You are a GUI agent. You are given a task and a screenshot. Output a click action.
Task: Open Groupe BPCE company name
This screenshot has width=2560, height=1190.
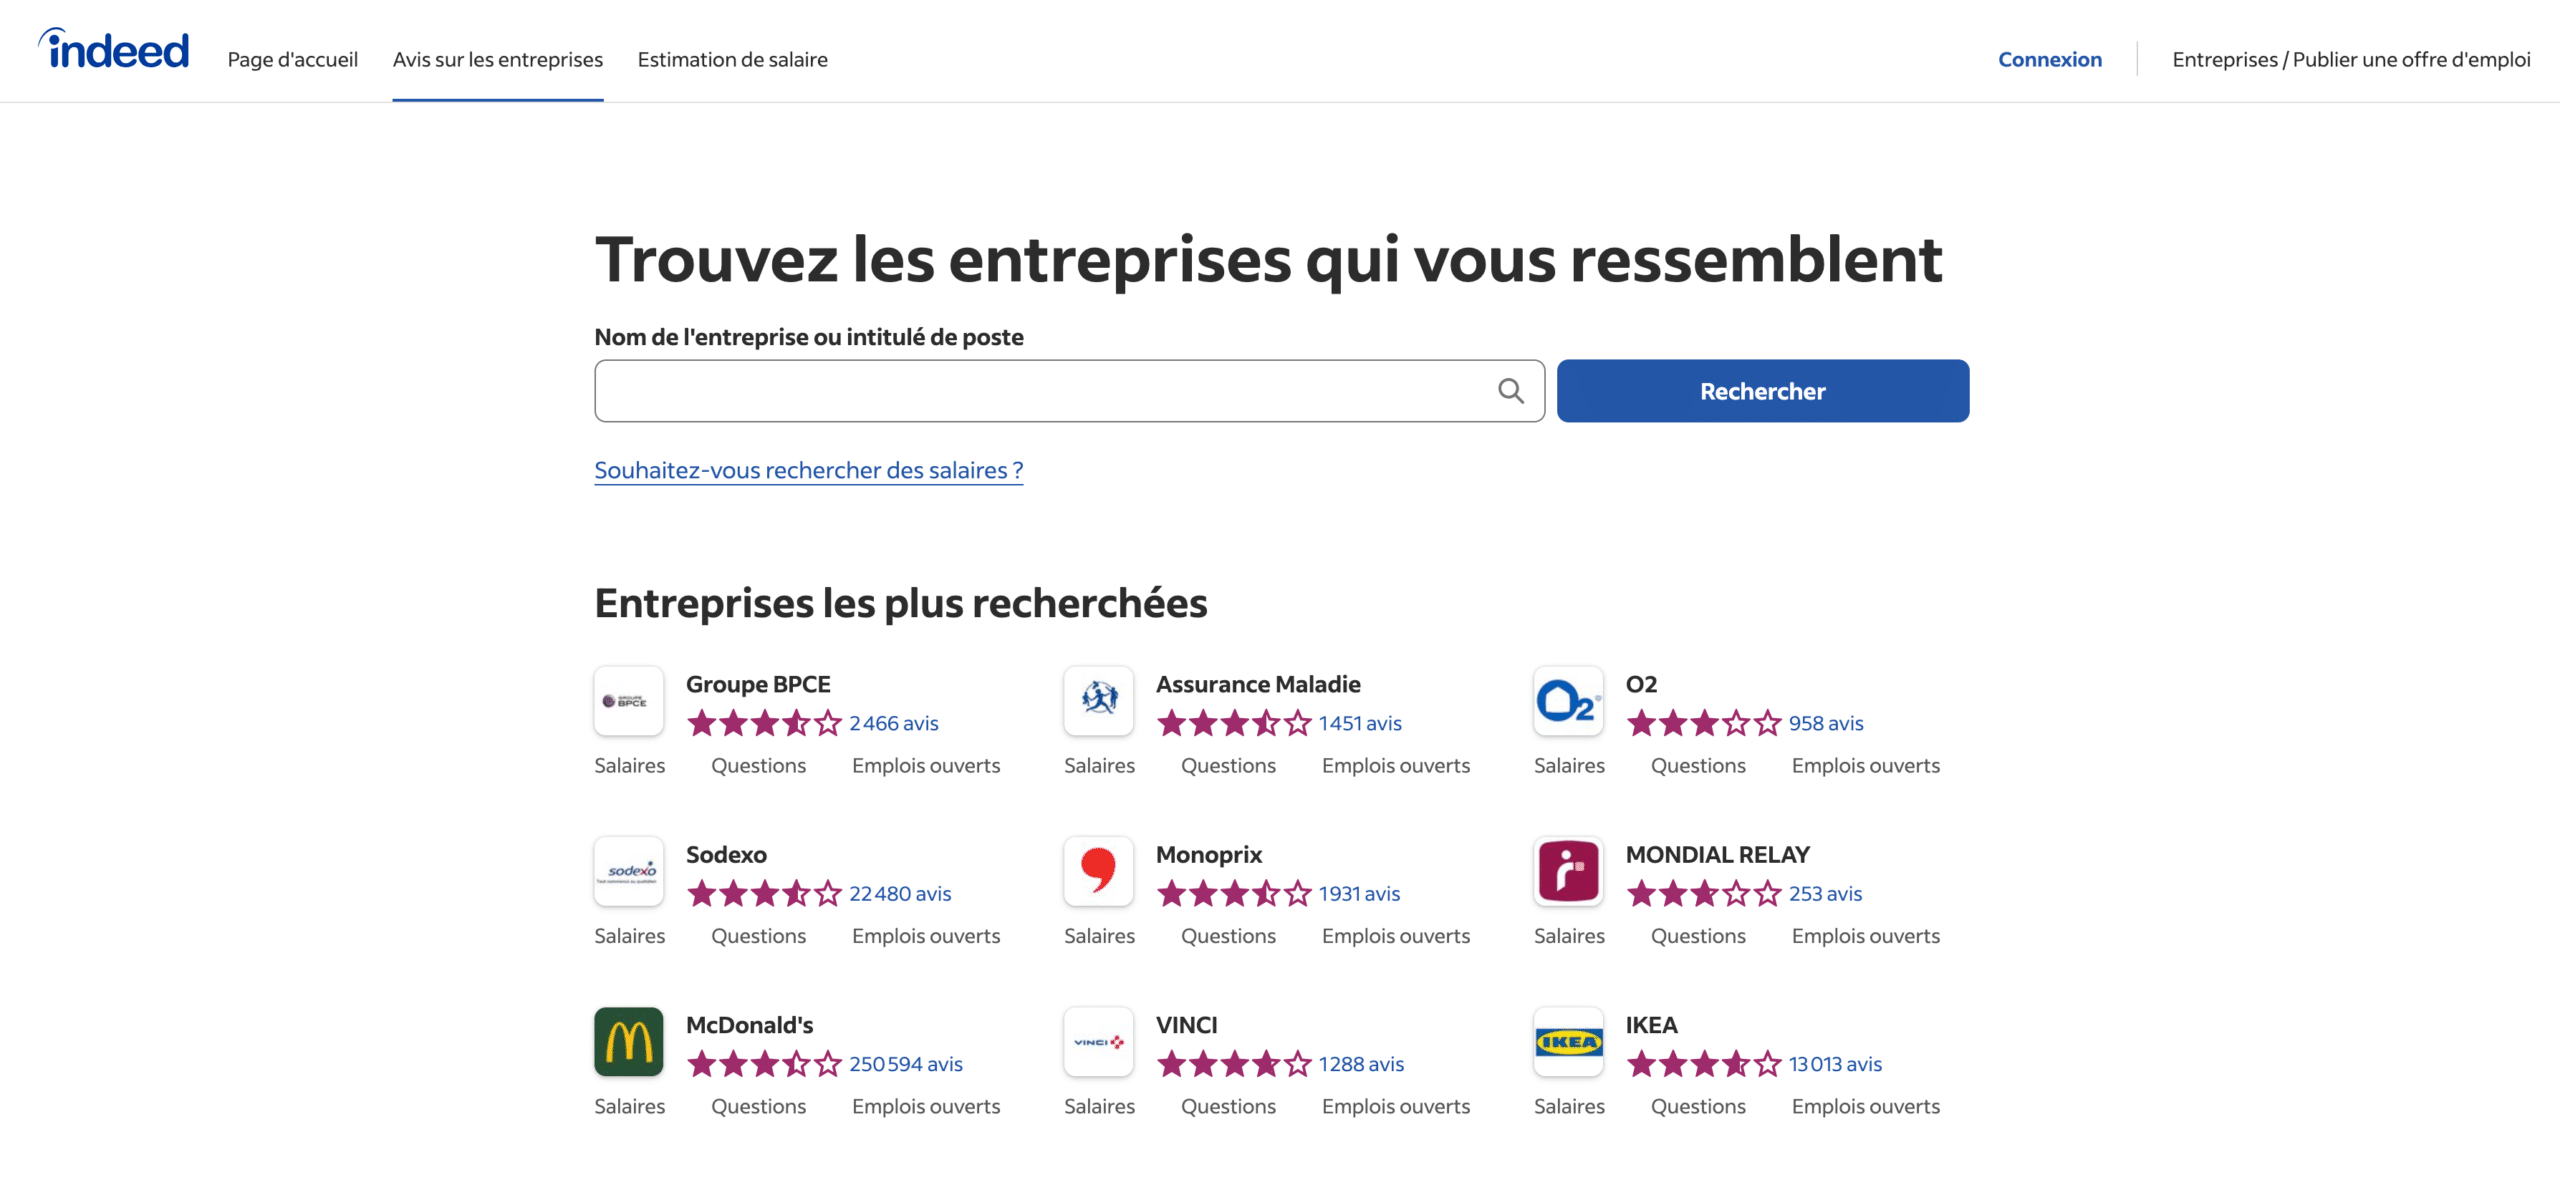(x=758, y=684)
